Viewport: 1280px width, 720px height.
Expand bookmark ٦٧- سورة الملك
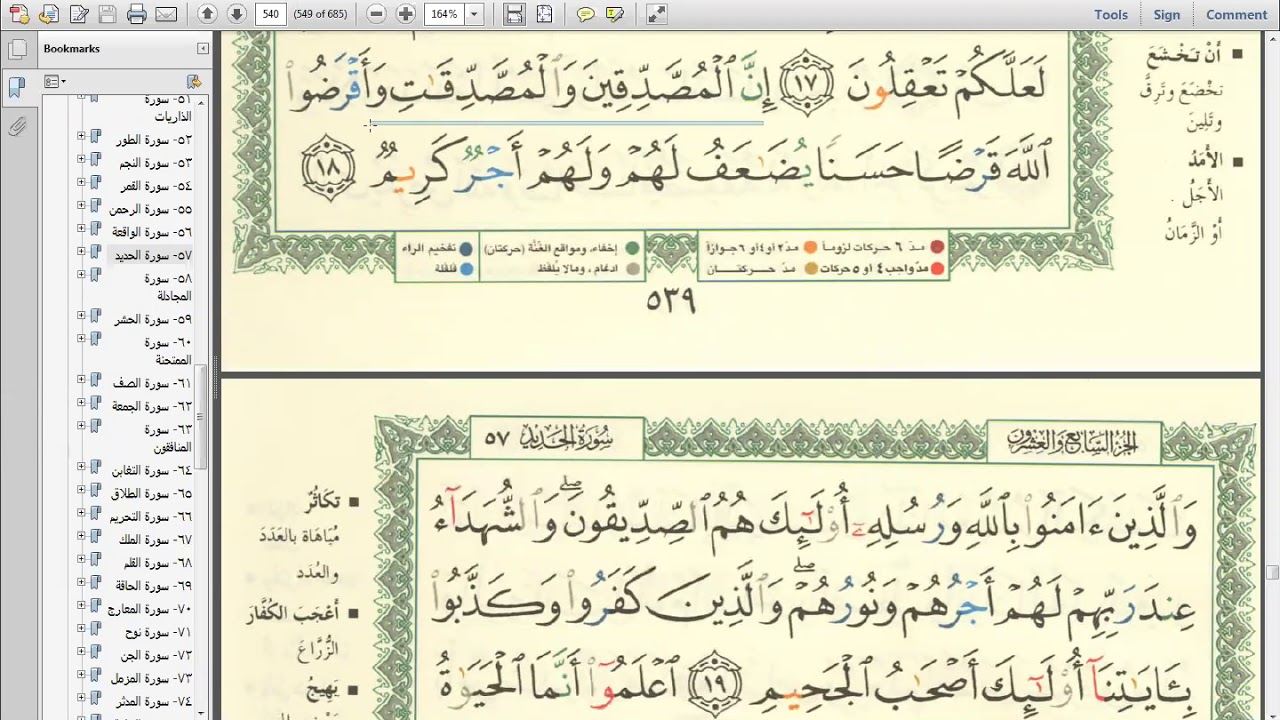81,535
